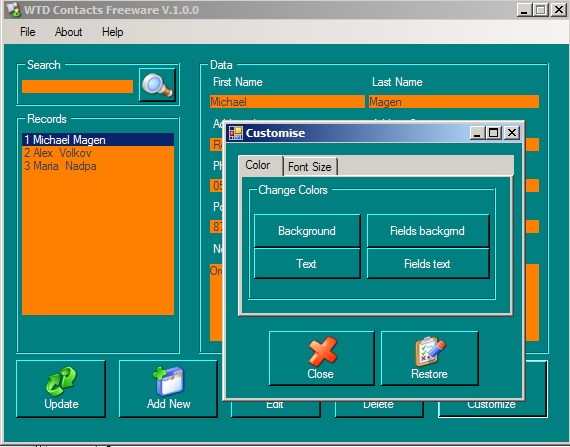Click the magnifying glass search icon
The height and width of the screenshot is (447, 570).
(x=157, y=85)
